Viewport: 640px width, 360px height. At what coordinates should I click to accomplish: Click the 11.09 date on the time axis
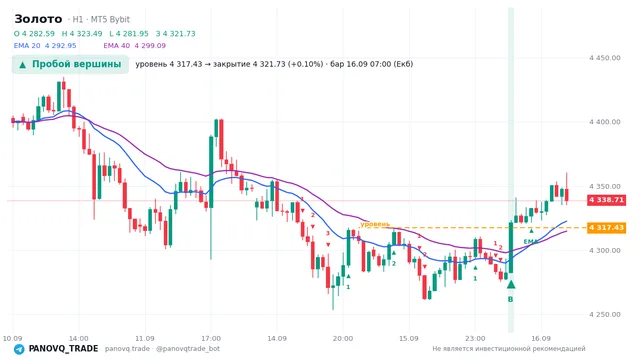pyautogui.click(x=144, y=338)
